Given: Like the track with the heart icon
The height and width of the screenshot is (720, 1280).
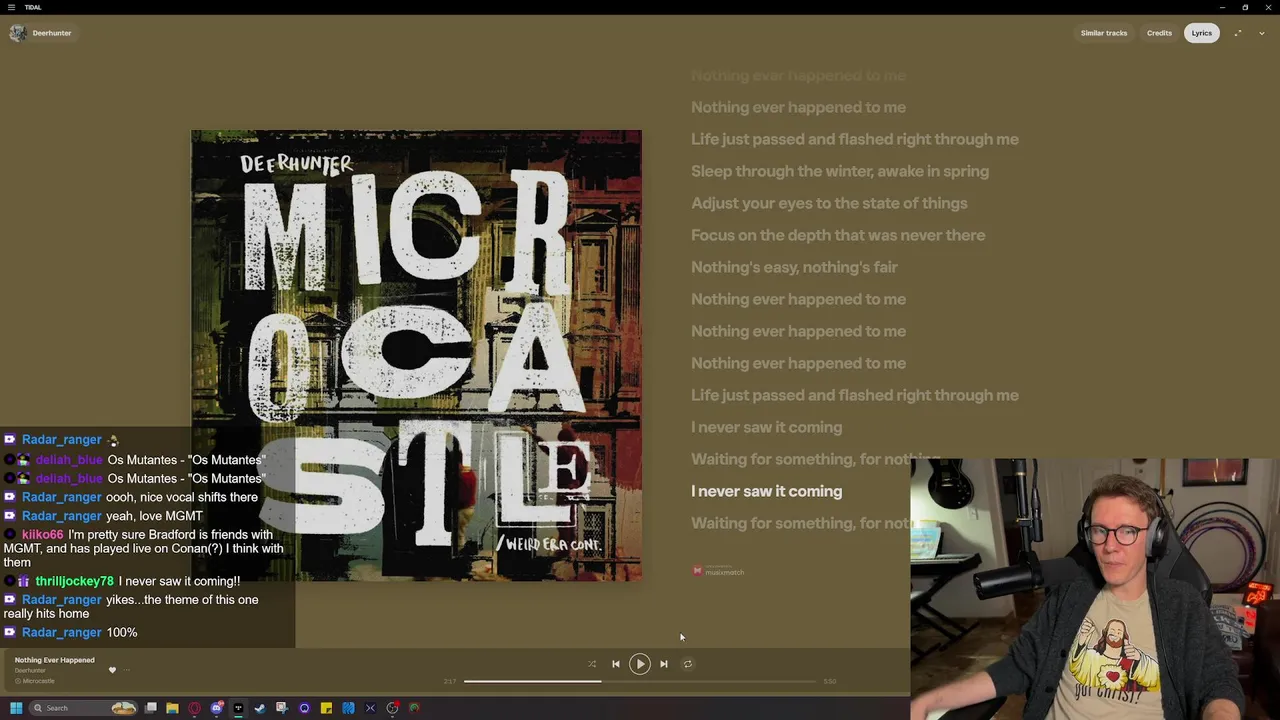Looking at the screenshot, I should tap(112, 670).
